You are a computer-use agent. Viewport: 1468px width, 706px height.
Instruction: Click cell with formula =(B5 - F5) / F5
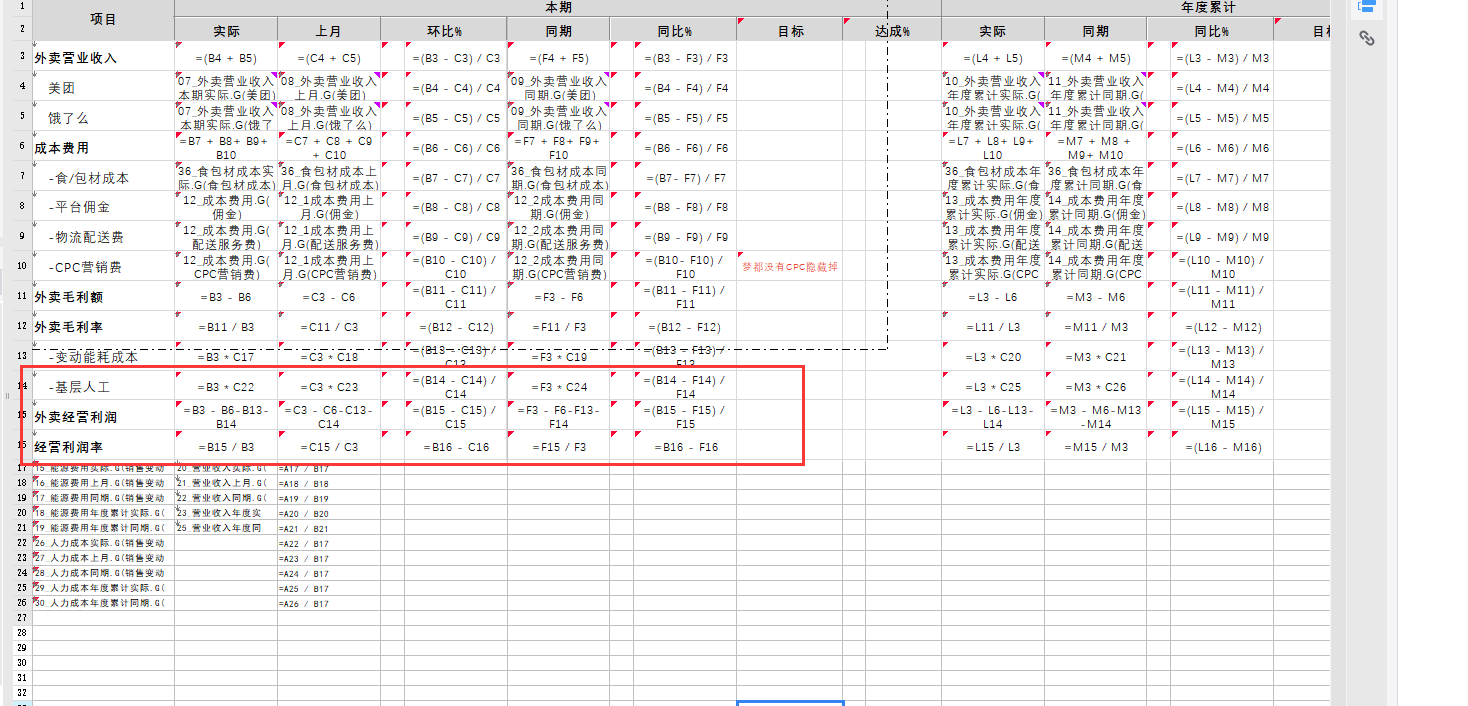pyautogui.click(x=686, y=118)
